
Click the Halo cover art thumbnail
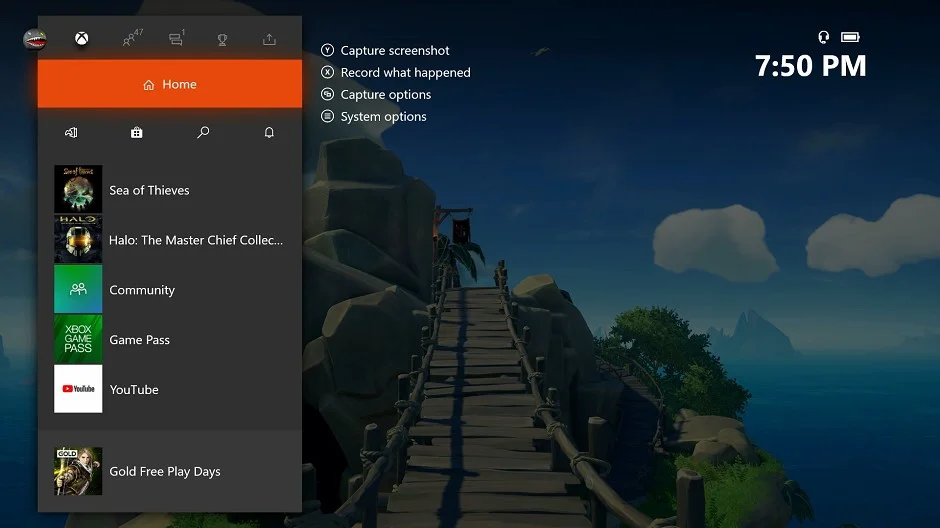pyautogui.click(x=78, y=239)
